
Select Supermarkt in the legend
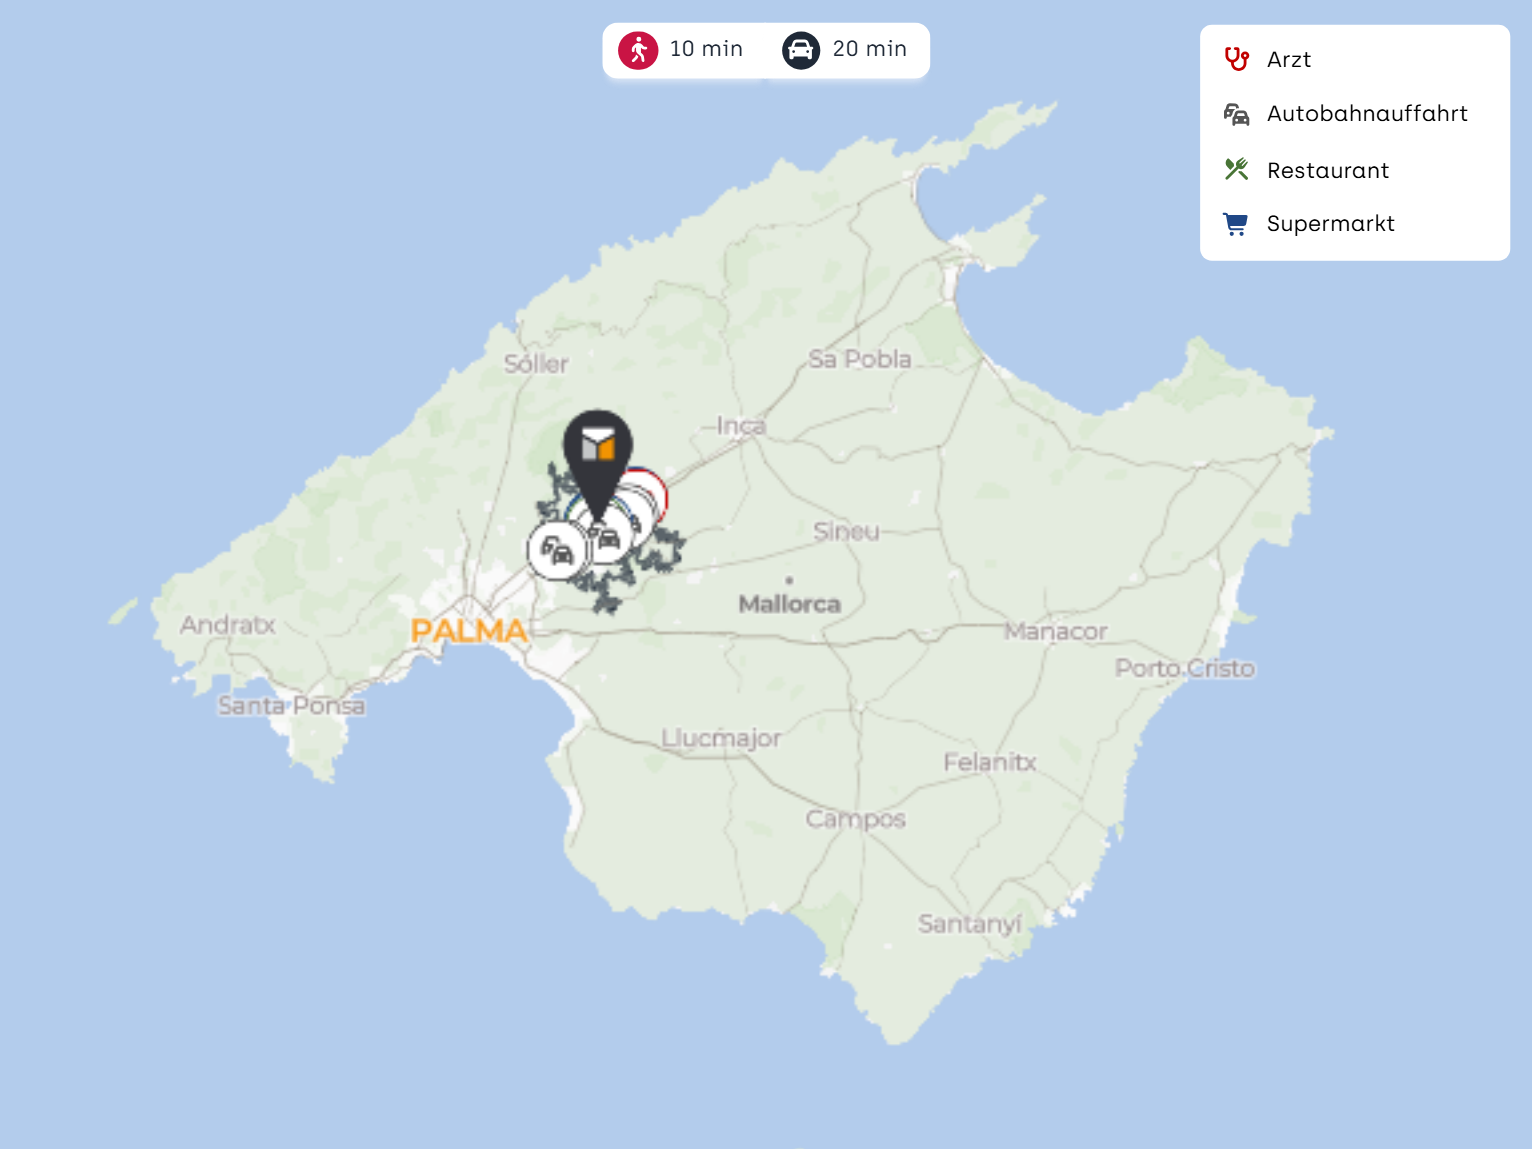1330,224
